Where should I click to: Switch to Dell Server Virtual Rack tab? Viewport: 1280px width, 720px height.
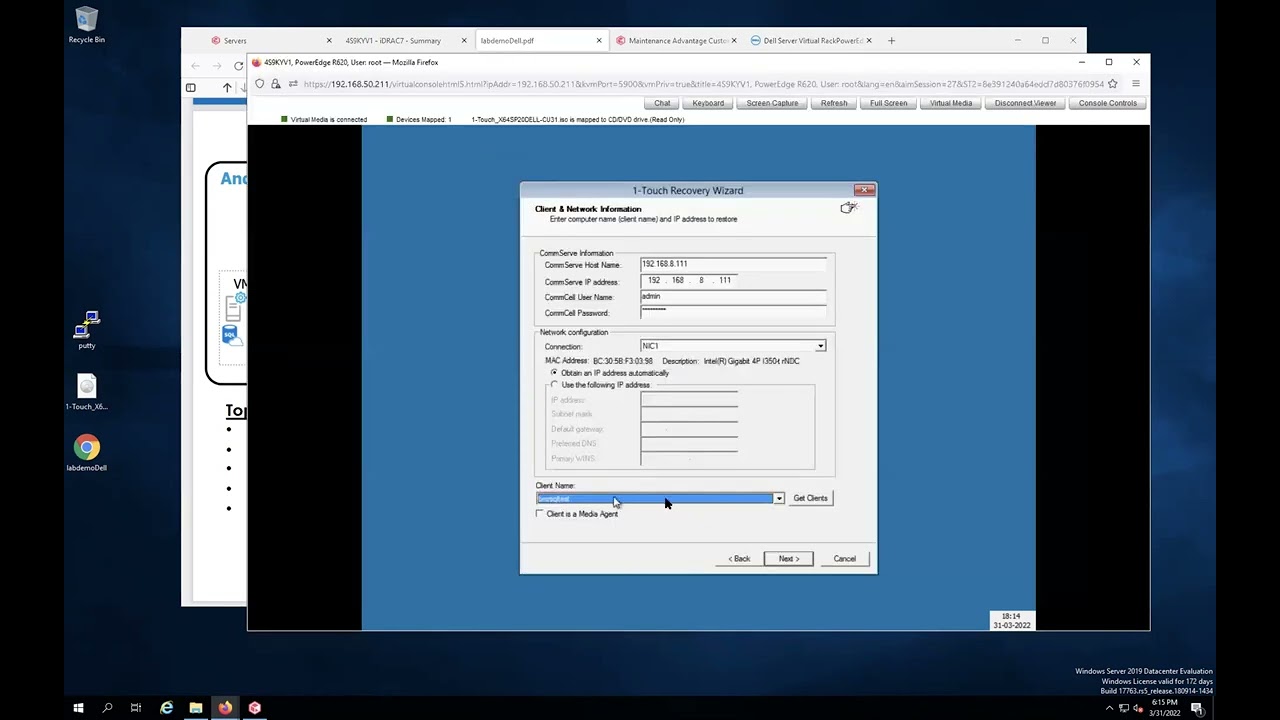point(810,41)
